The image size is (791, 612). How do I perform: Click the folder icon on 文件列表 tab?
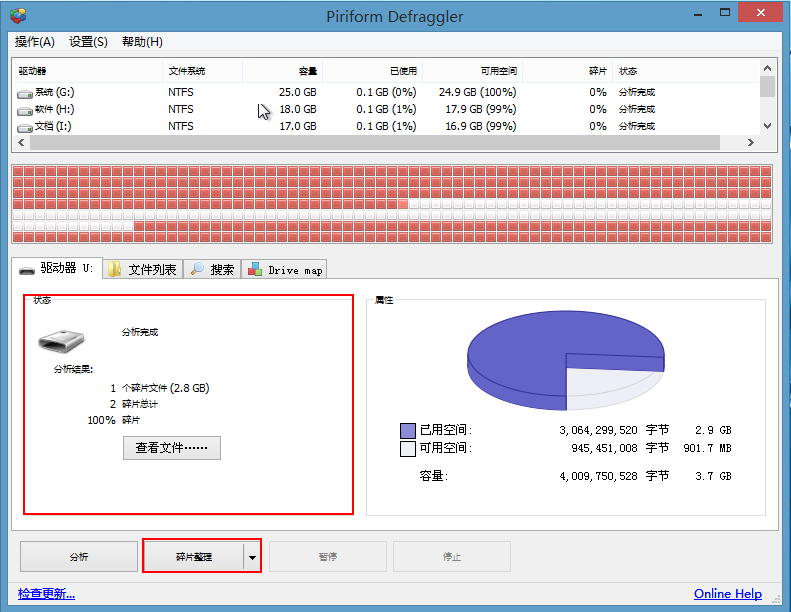pyautogui.click(x=115, y=269)
